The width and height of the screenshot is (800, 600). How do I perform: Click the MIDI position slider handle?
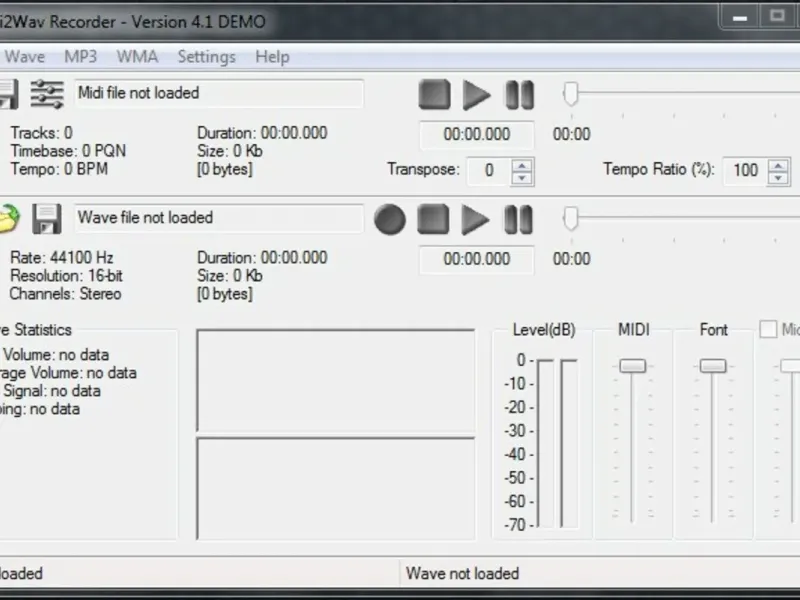[570, 94]
